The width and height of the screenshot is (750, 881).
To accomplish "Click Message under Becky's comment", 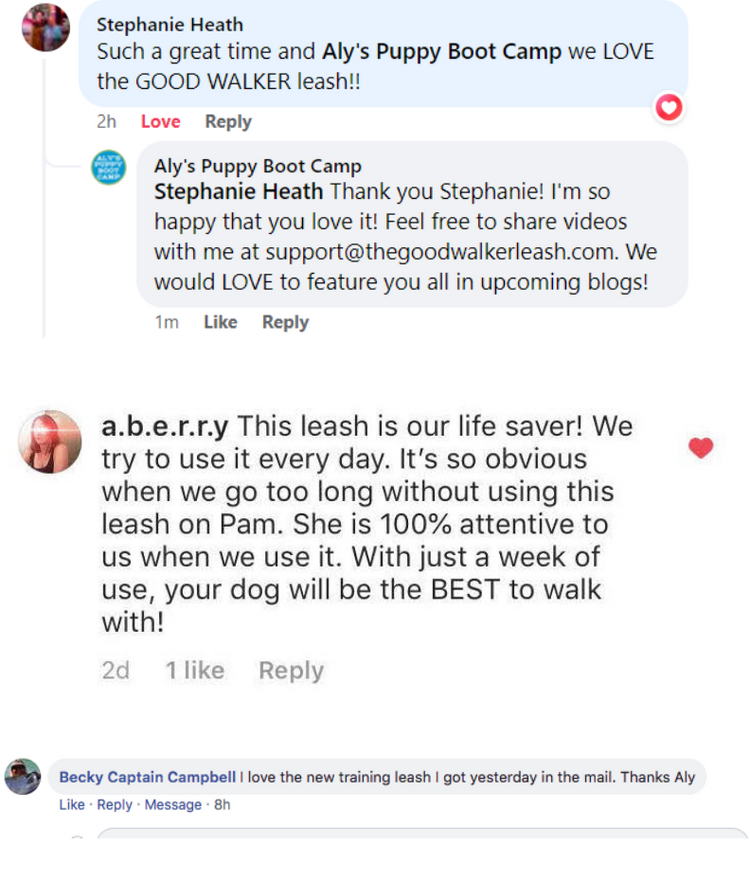I will 173,805.
